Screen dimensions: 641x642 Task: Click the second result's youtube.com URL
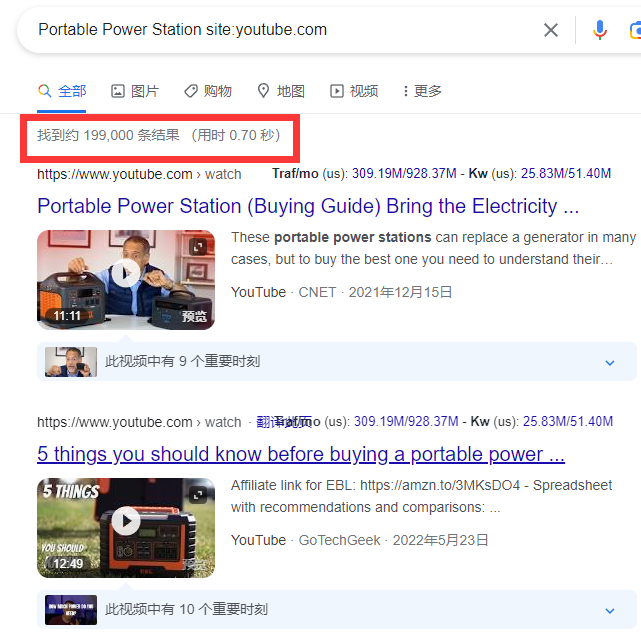pos(139,422)
